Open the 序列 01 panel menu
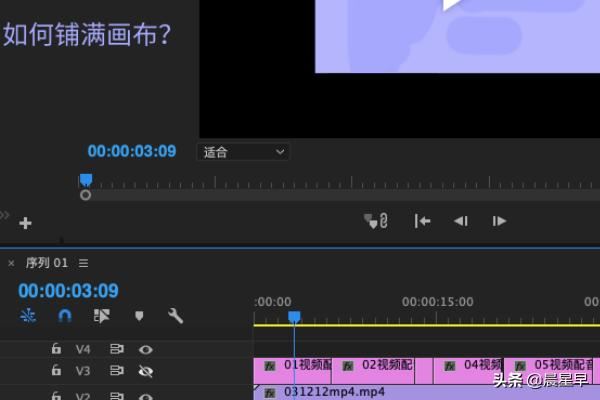The image size is (600, 400). pyautogui.click(x=83, y=263)
